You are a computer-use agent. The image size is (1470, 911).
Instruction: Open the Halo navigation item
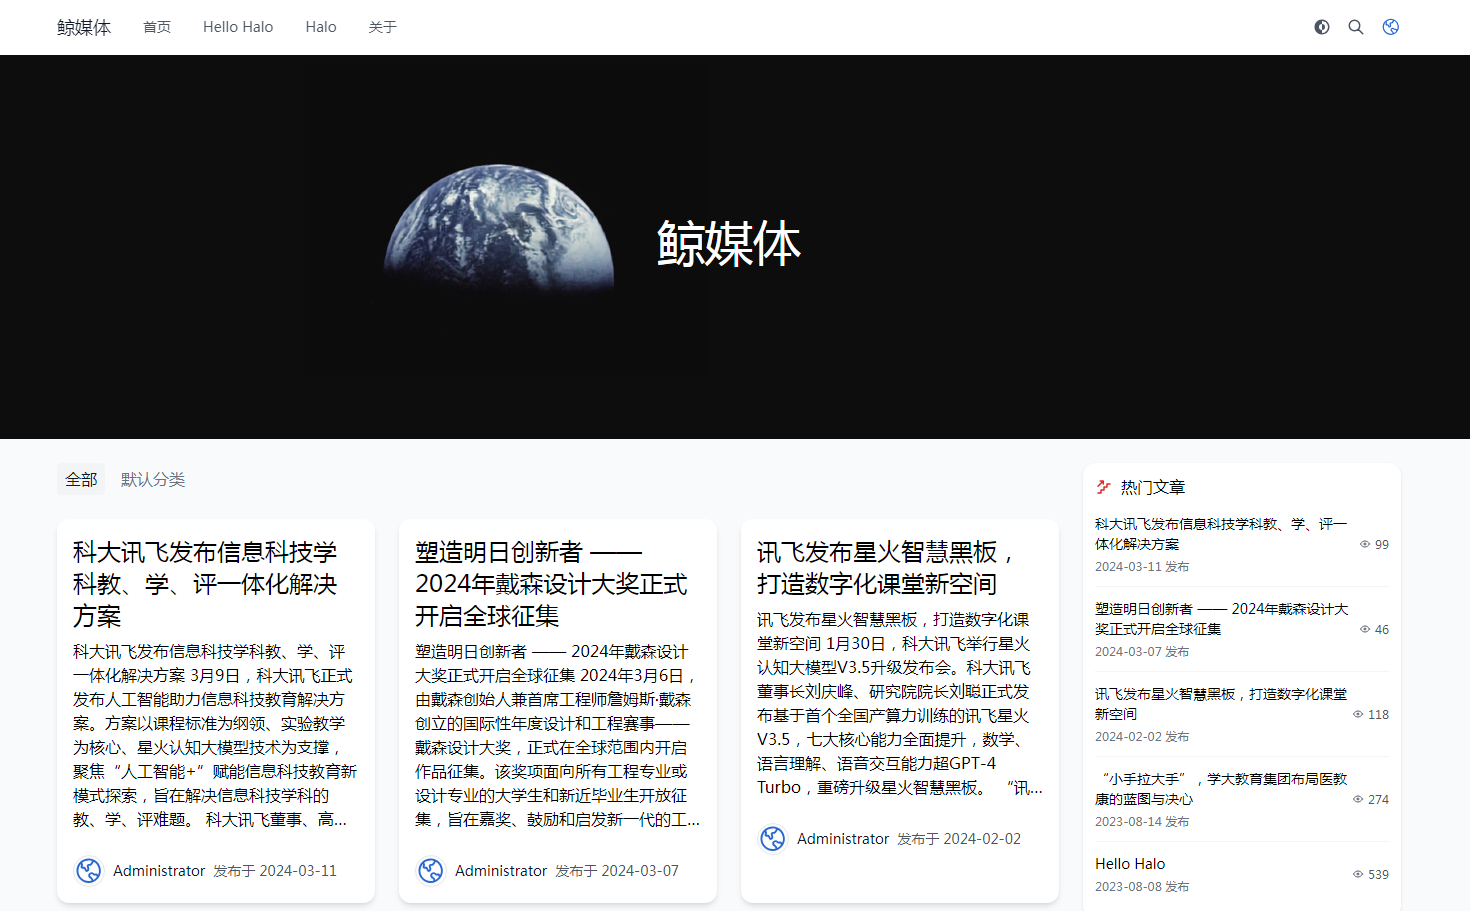321,27
